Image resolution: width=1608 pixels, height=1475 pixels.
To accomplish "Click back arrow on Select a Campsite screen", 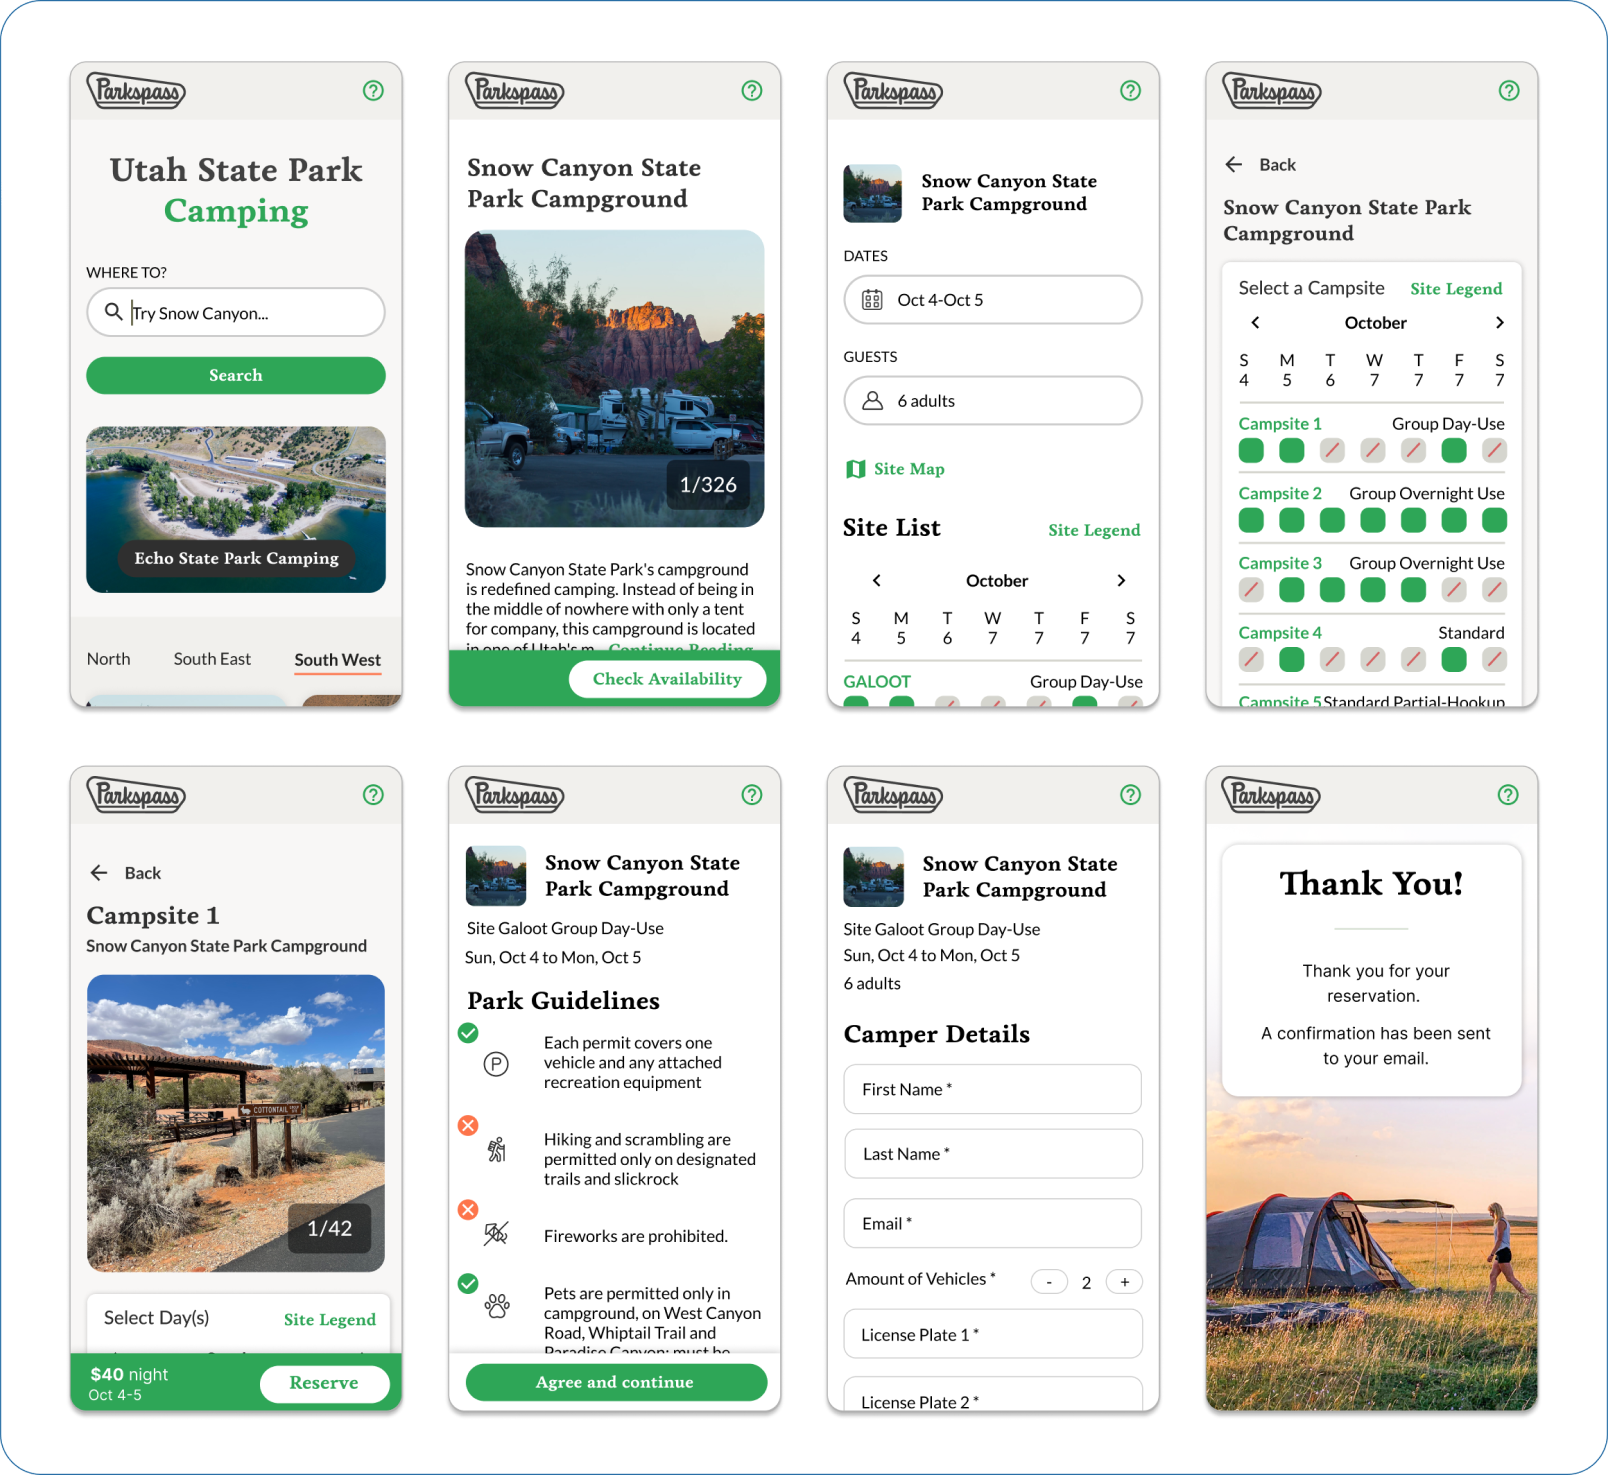I will point(1234,165).
